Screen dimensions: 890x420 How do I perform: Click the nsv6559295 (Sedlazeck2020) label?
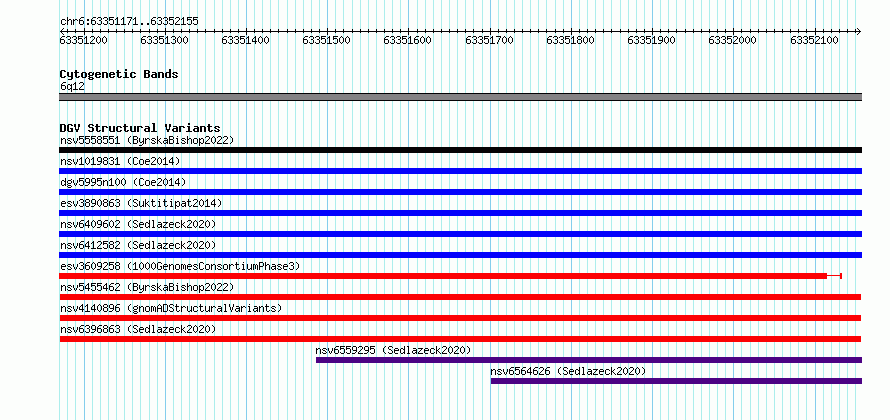393,350
